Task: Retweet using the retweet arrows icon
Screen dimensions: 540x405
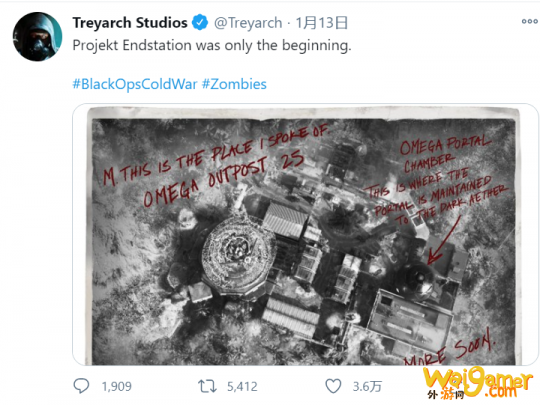Action: pyautogui.click(x=207, y=386)
